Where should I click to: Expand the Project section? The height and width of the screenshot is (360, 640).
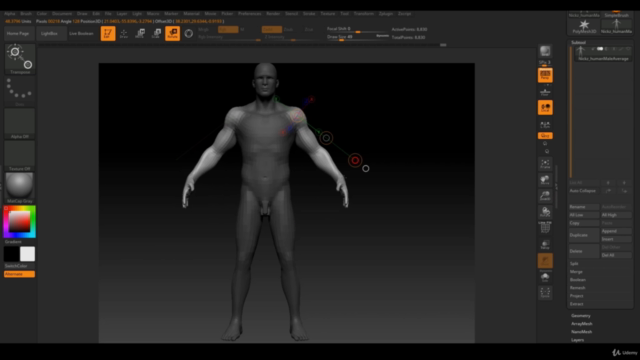tap(576, 296)
